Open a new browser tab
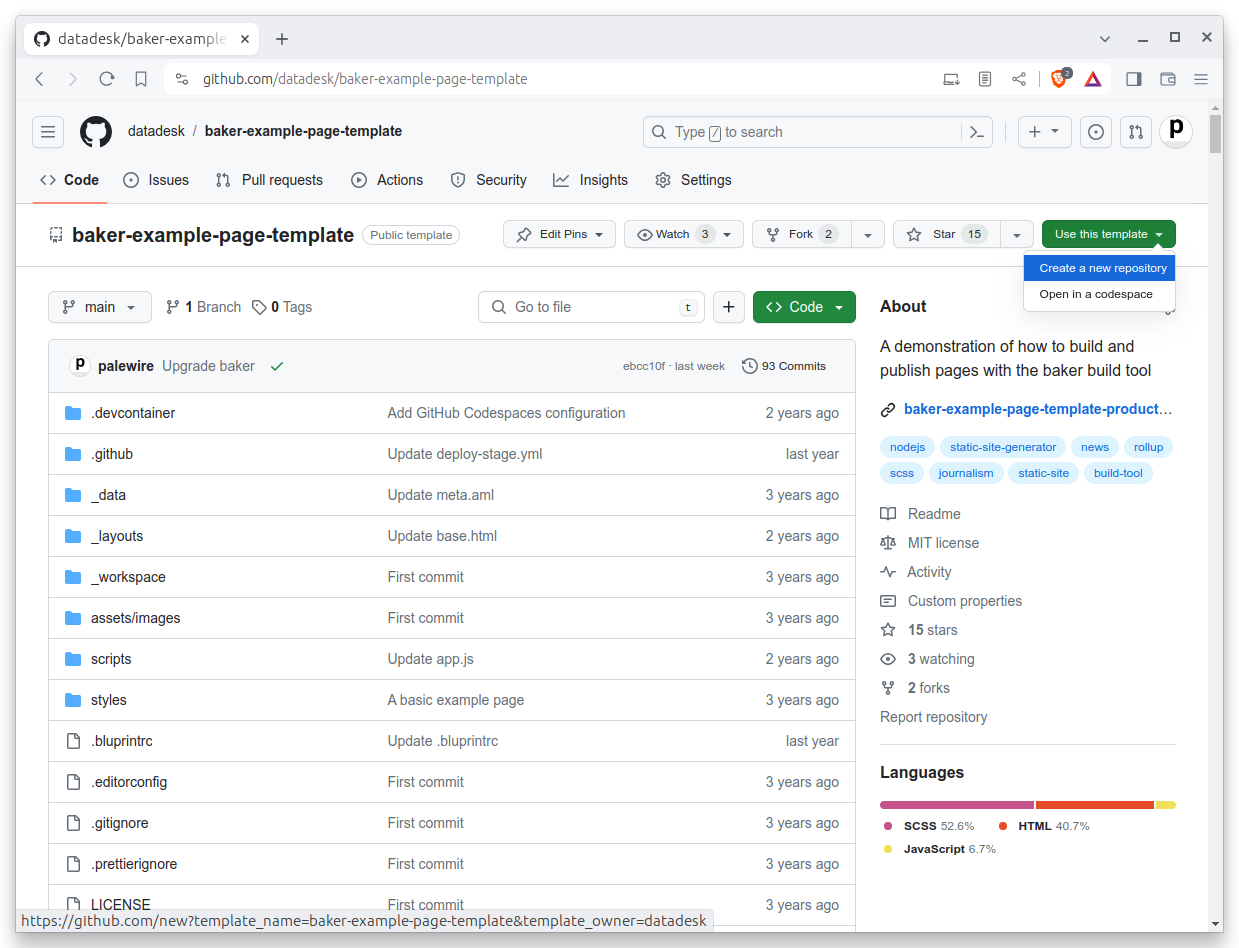1239x948 pixels. pyautogui.click(x=282, y=39)
